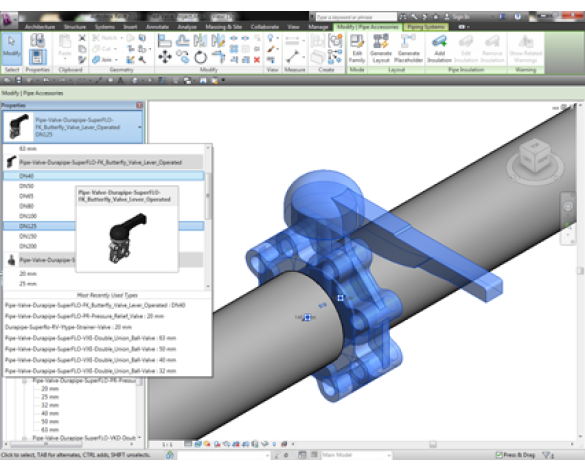Open Type Properties icon in Properties panel
The image size is (585, 471).
coord(37,40)
